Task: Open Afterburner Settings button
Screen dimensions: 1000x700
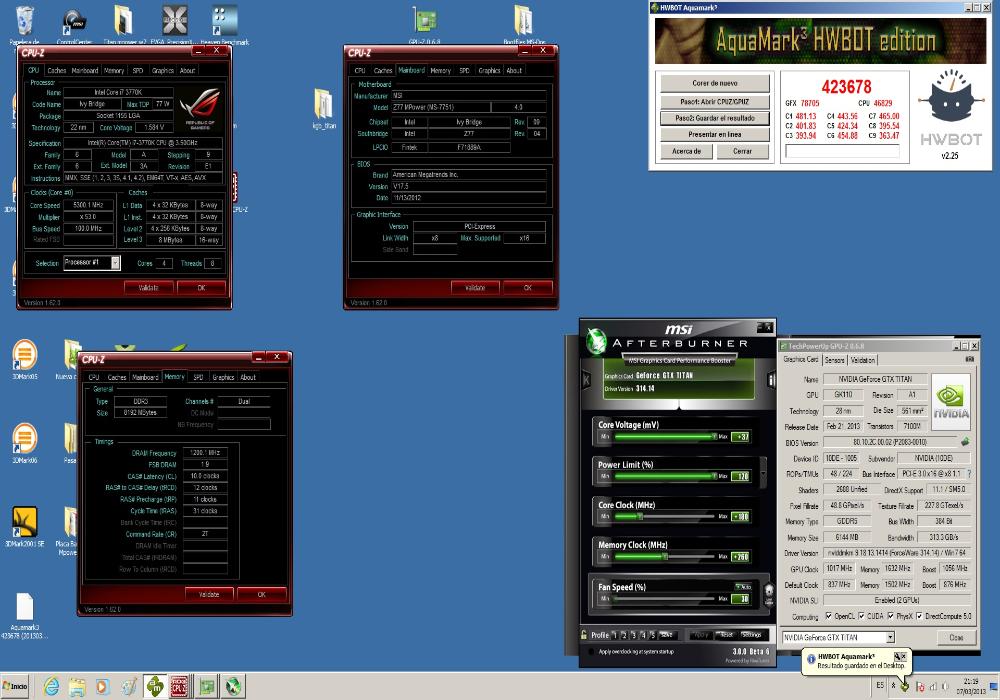Action: (752, 634)
